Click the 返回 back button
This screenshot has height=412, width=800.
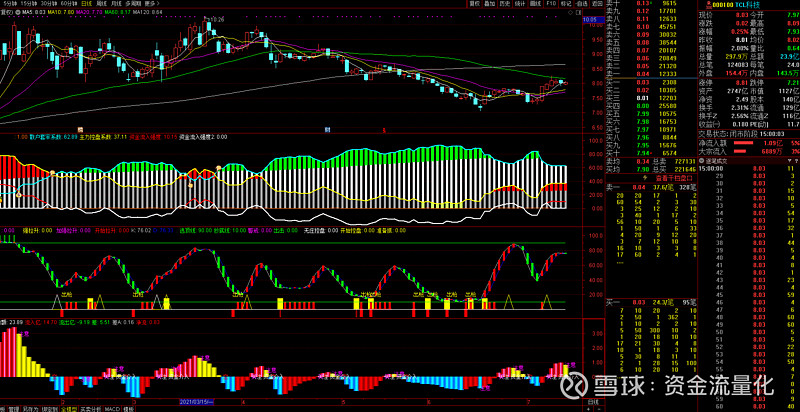coord(597,4)
